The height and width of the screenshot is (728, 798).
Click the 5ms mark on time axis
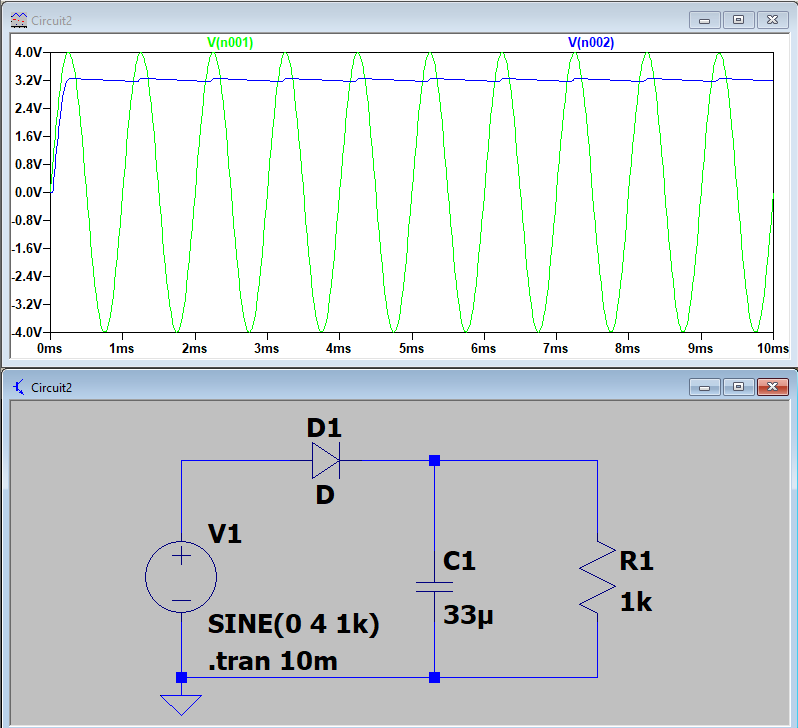(x=411, y=348)
